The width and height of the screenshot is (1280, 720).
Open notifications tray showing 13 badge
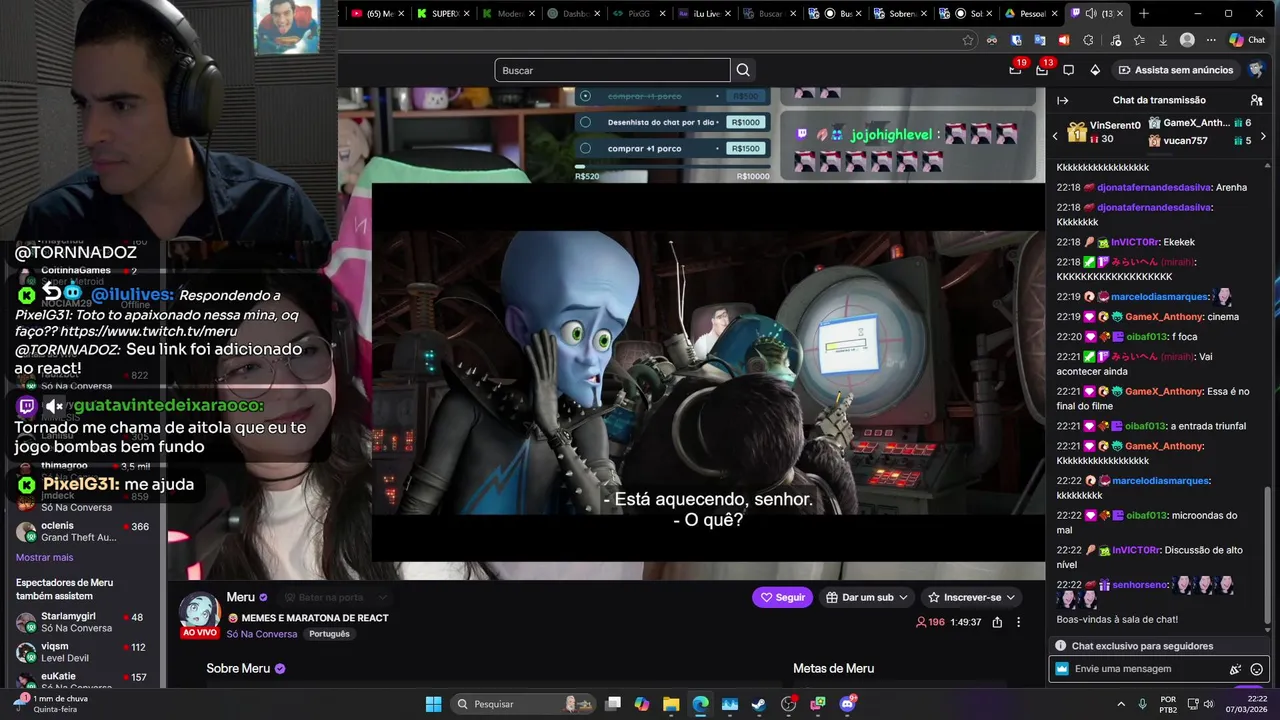[x=1042, y=70]
